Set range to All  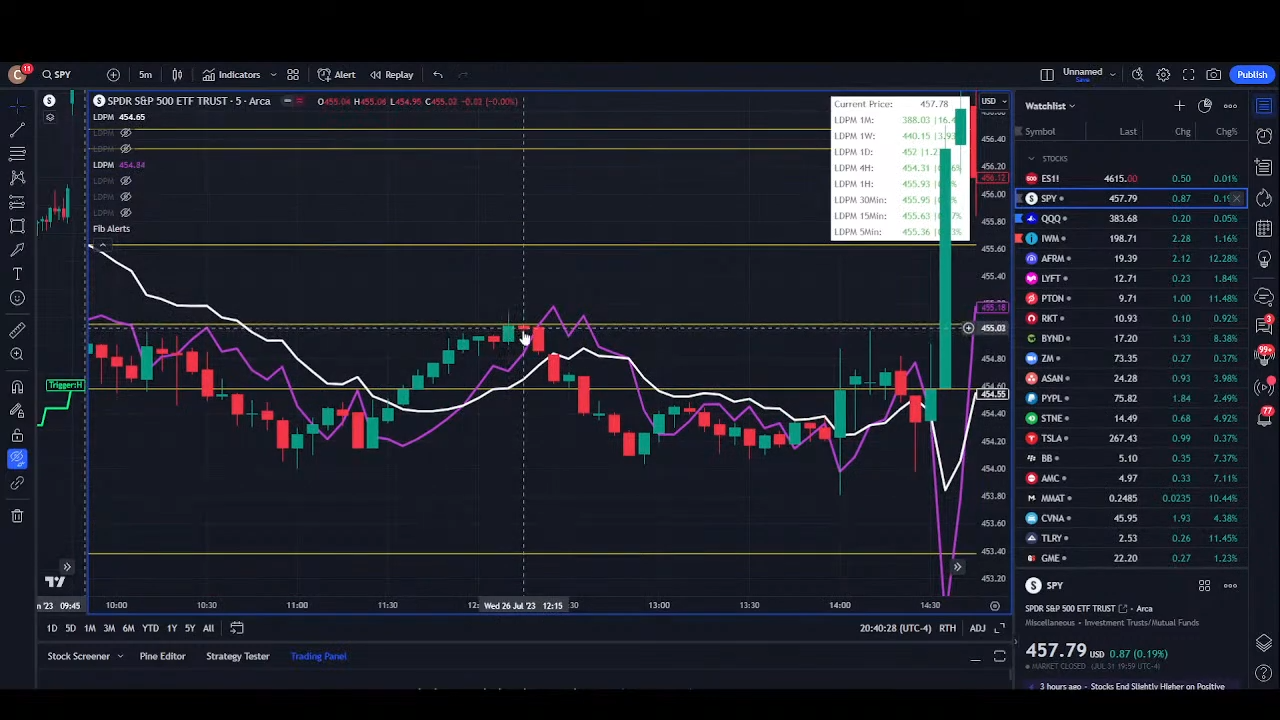208,628
